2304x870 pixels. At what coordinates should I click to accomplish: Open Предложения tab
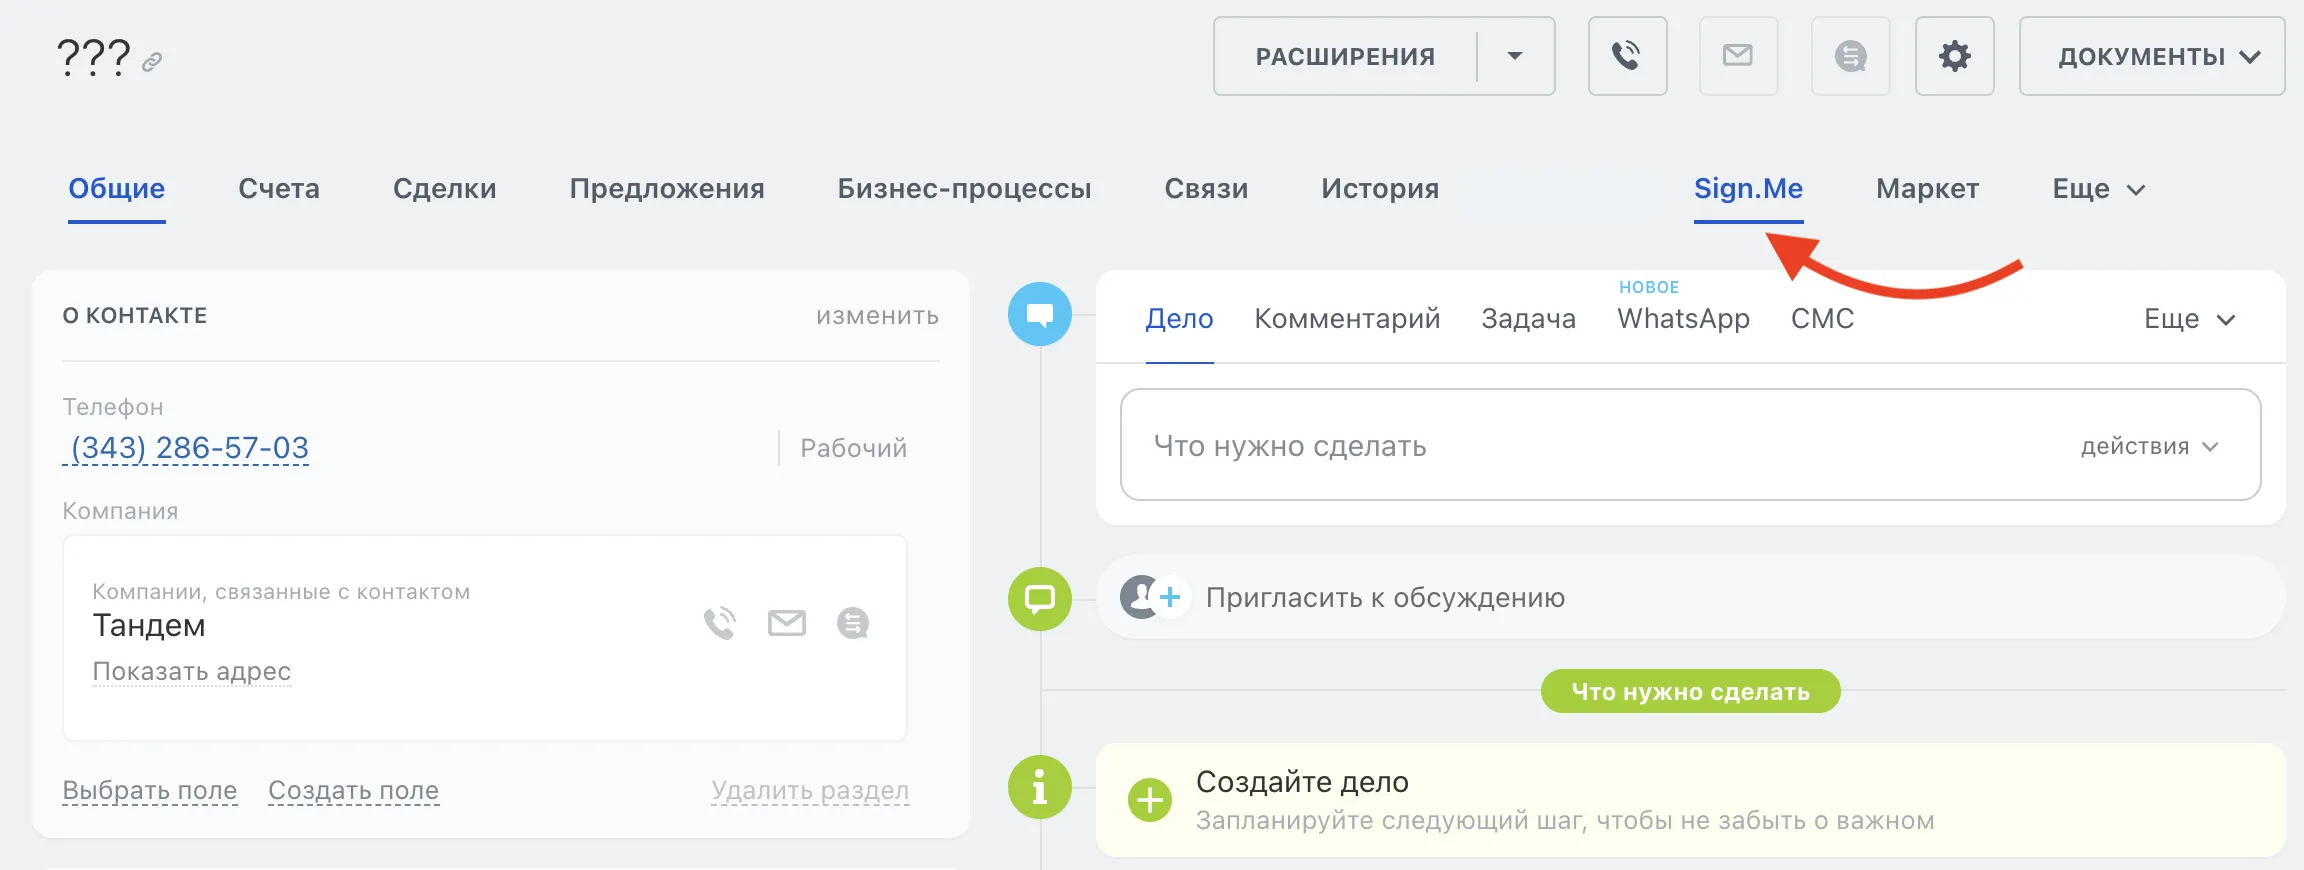coord(667,189)
